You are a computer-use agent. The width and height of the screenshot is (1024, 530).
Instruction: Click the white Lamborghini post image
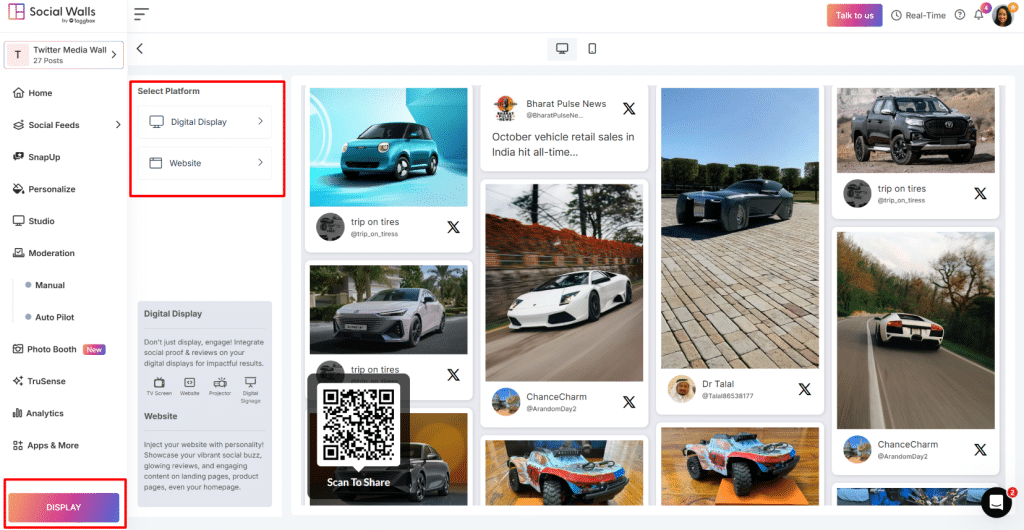coord(565,281)
